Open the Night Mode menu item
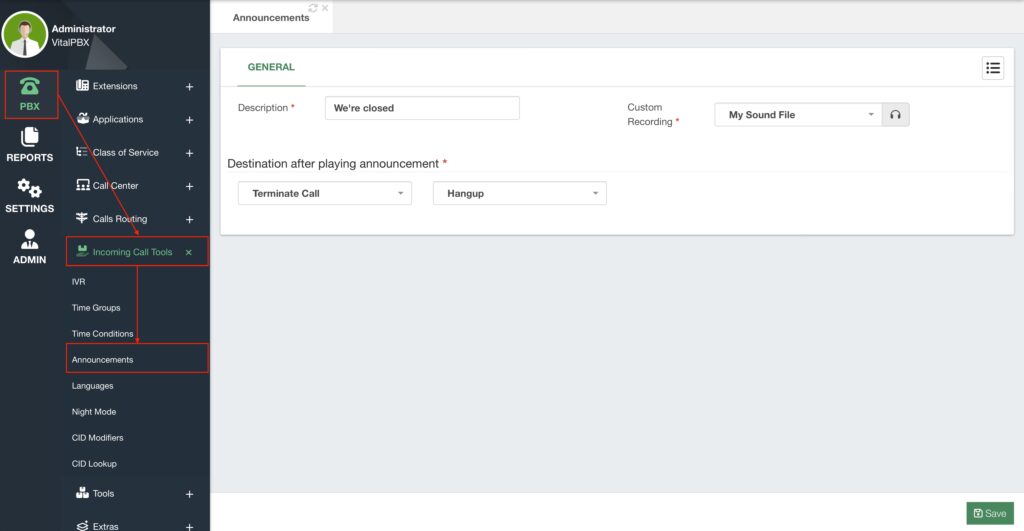The height and width of the screenshot is (531, 1024). (94, 412)
